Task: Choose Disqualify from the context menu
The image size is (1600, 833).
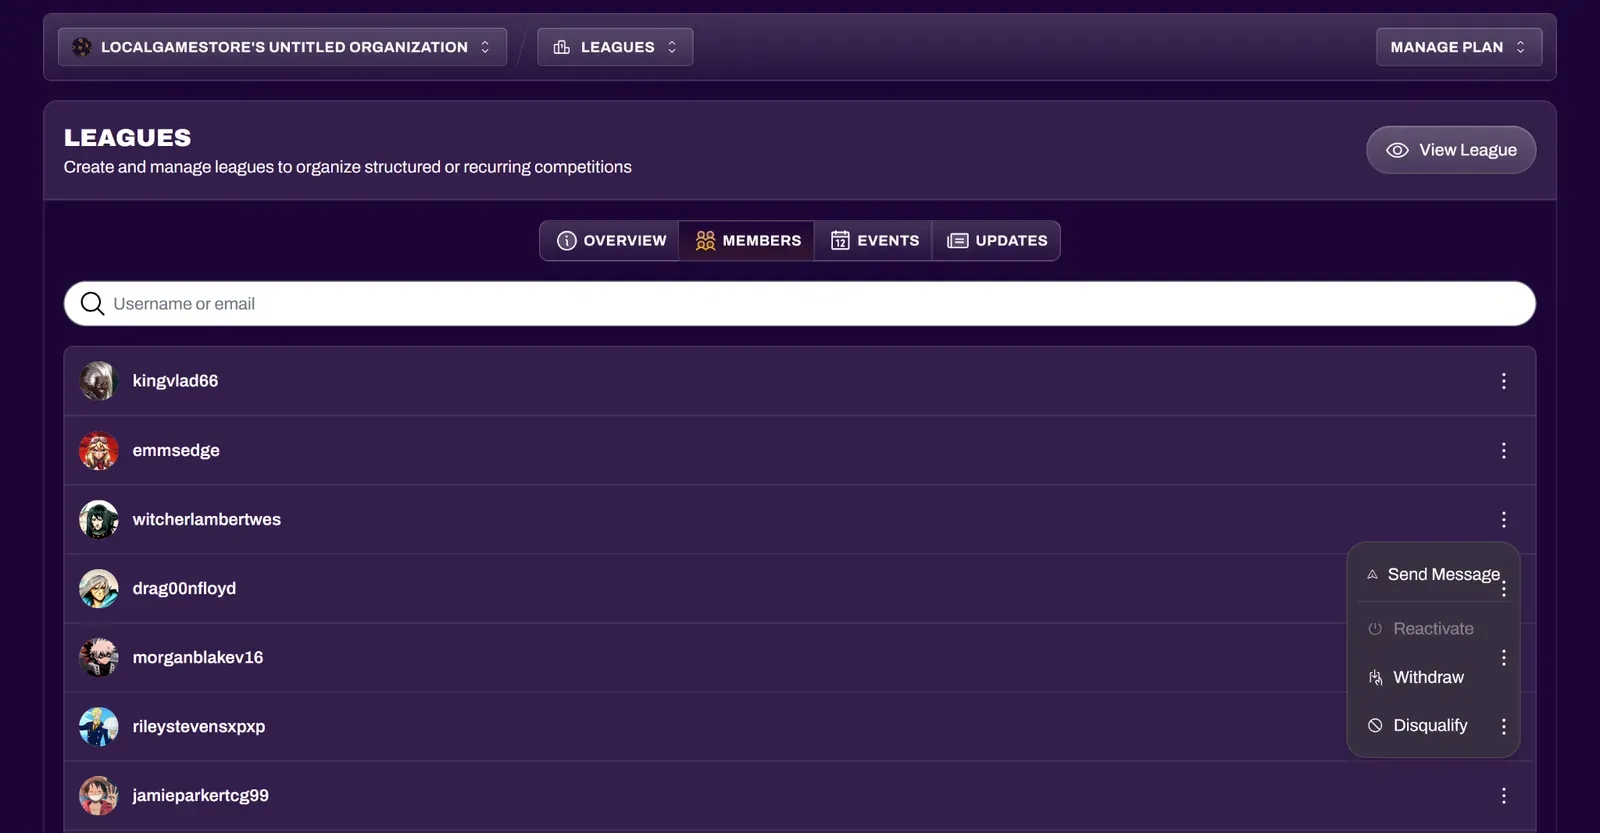Action: (x=1433, y=725)
